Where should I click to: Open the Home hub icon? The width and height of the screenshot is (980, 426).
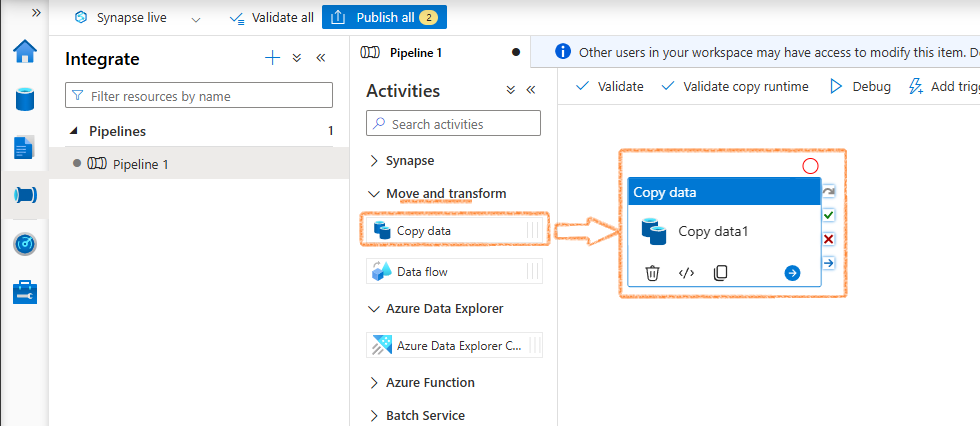pos(25,51)
